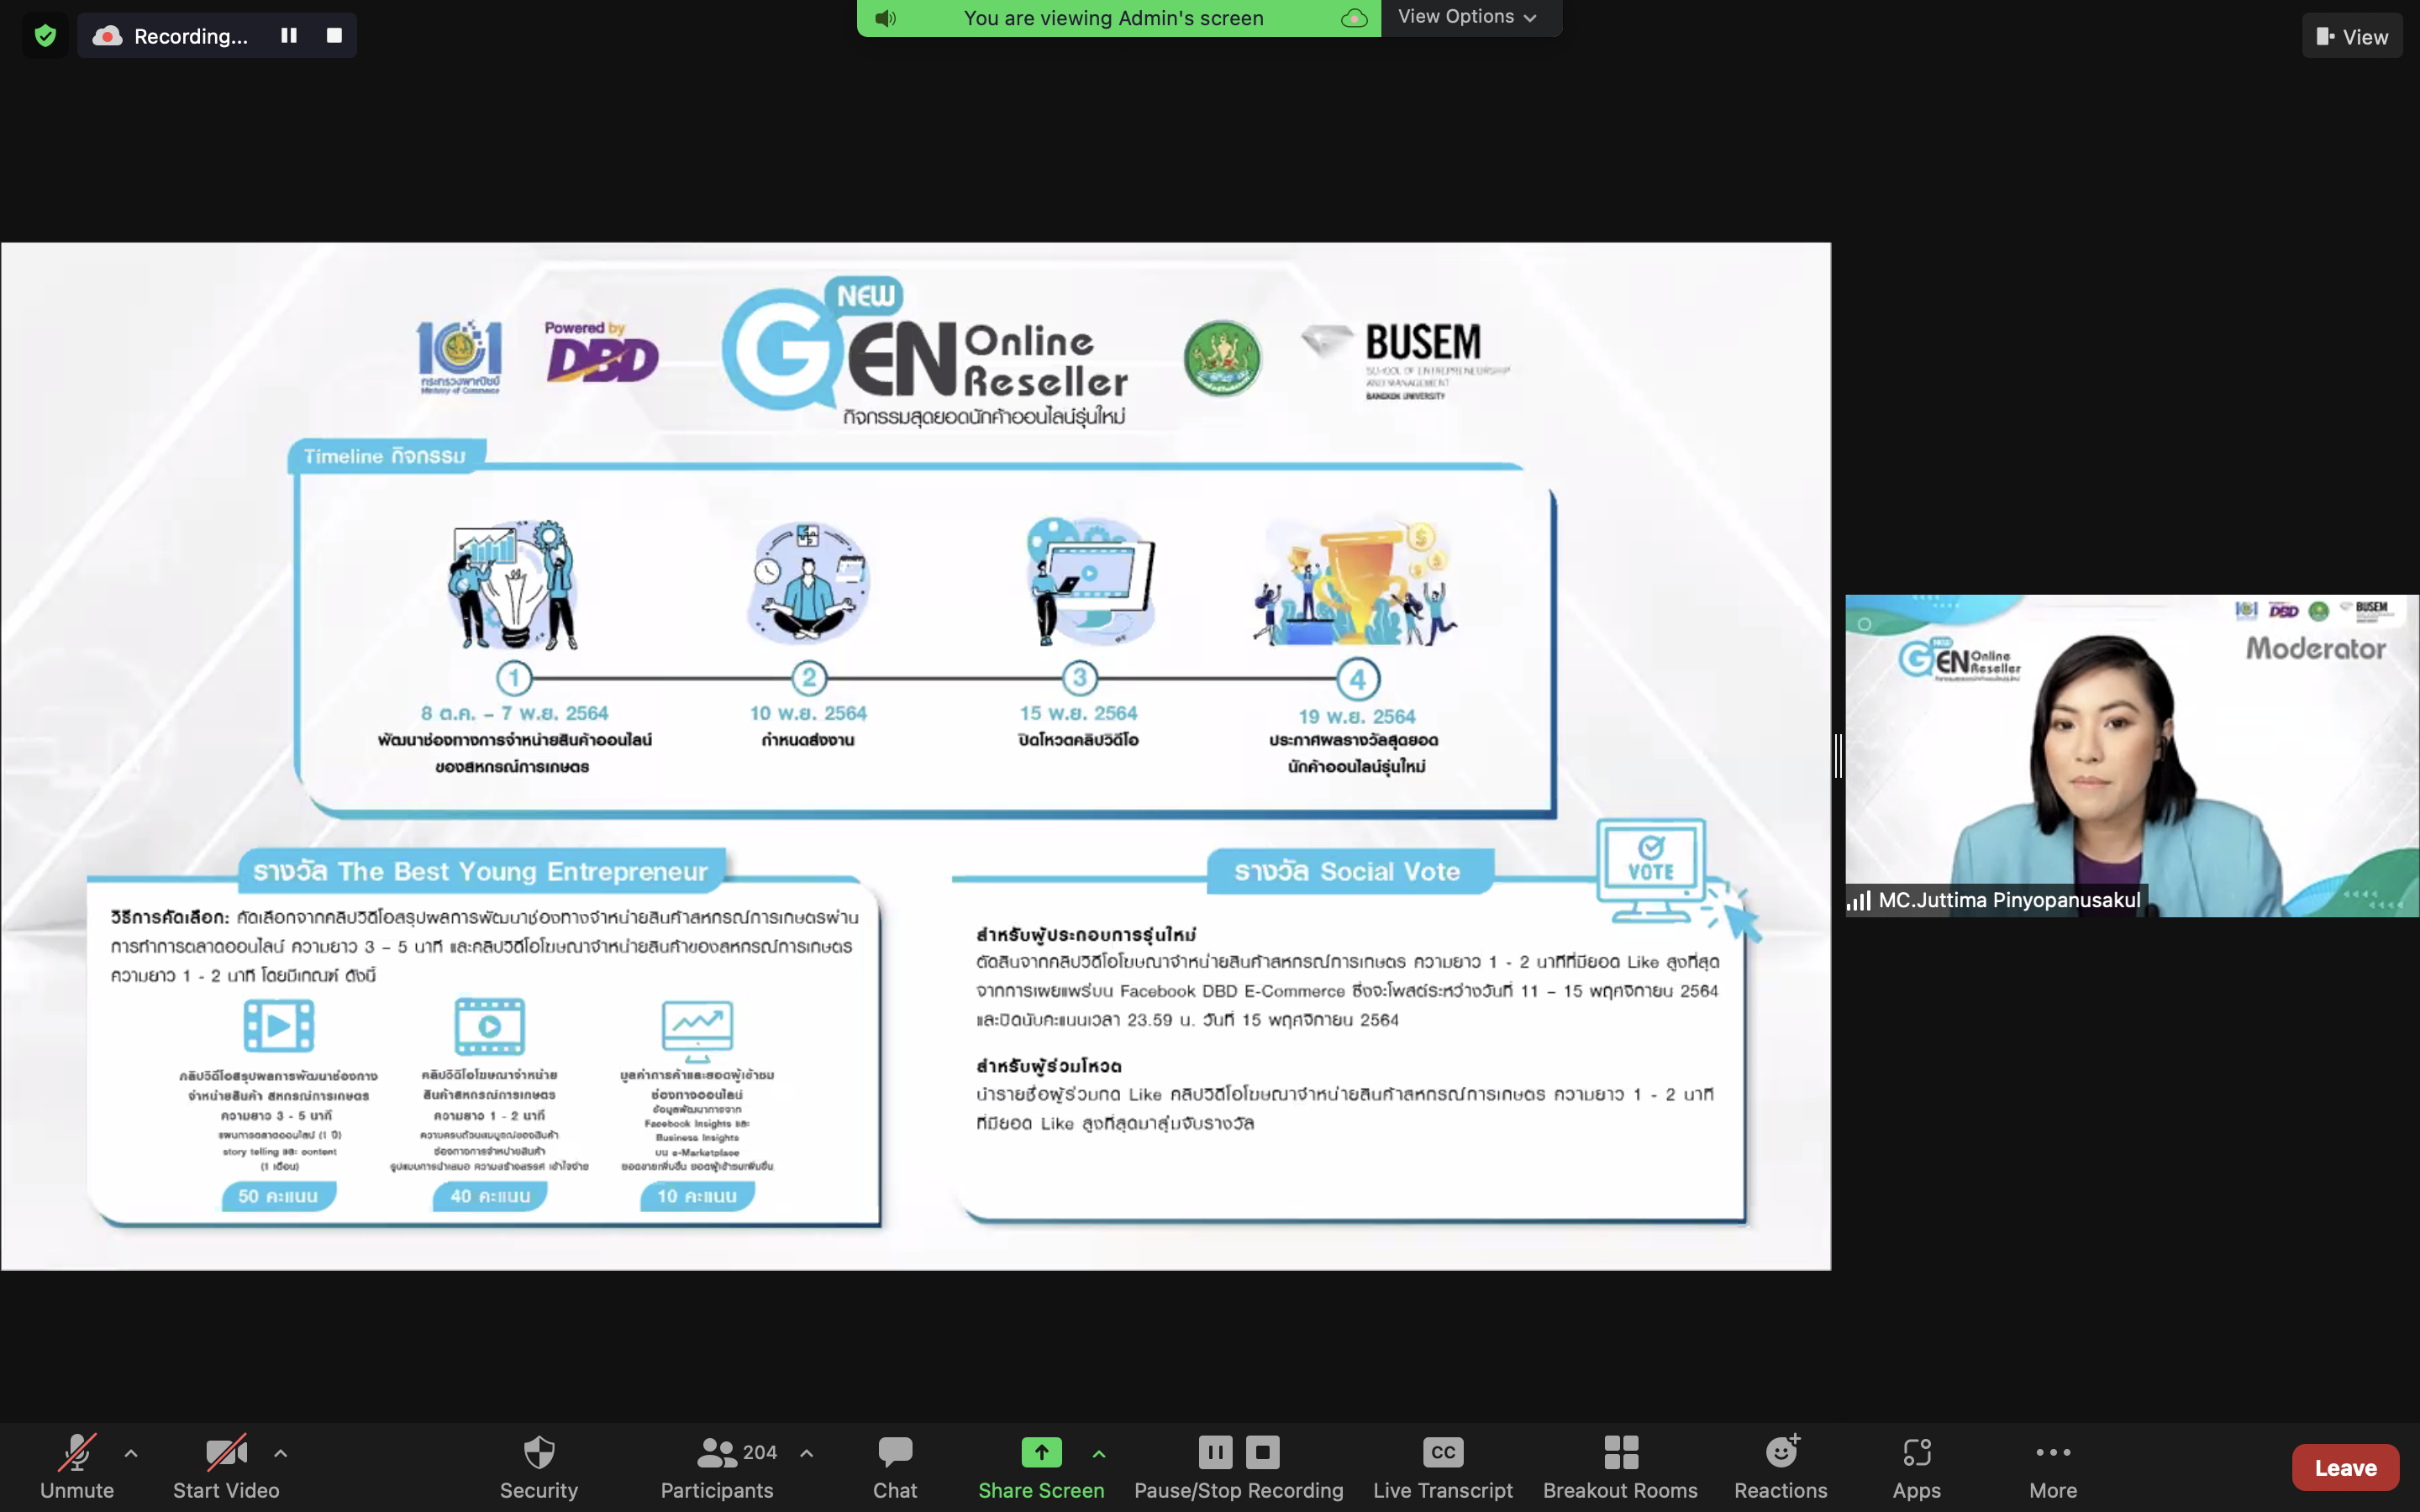Start Video camera toggle

point(226,1453)
